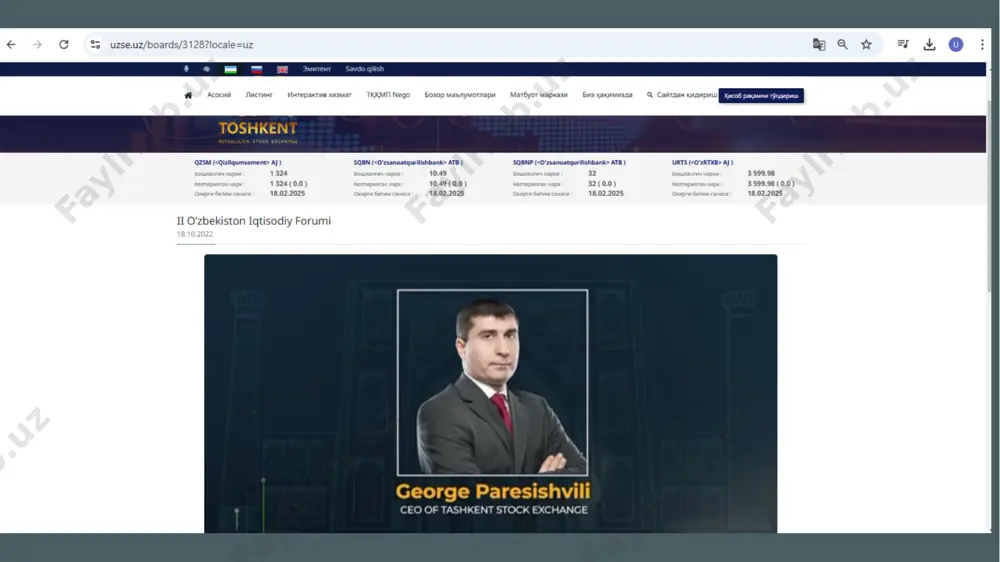Screen dimensions: 1000x562
Task: View site information icon in address bar
Action: tap(95, 45)
